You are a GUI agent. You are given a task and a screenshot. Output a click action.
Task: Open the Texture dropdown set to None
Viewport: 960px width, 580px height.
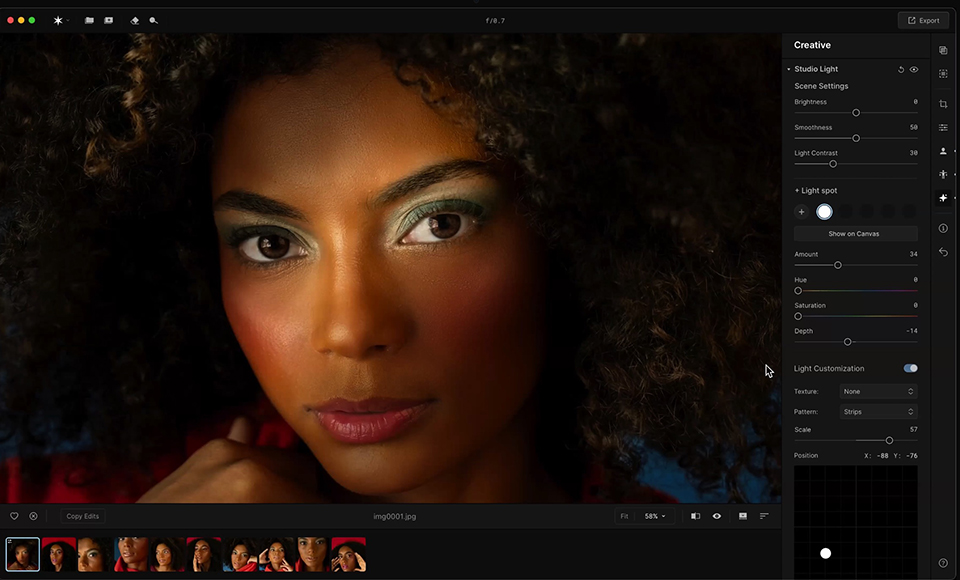tap(878, 392)
